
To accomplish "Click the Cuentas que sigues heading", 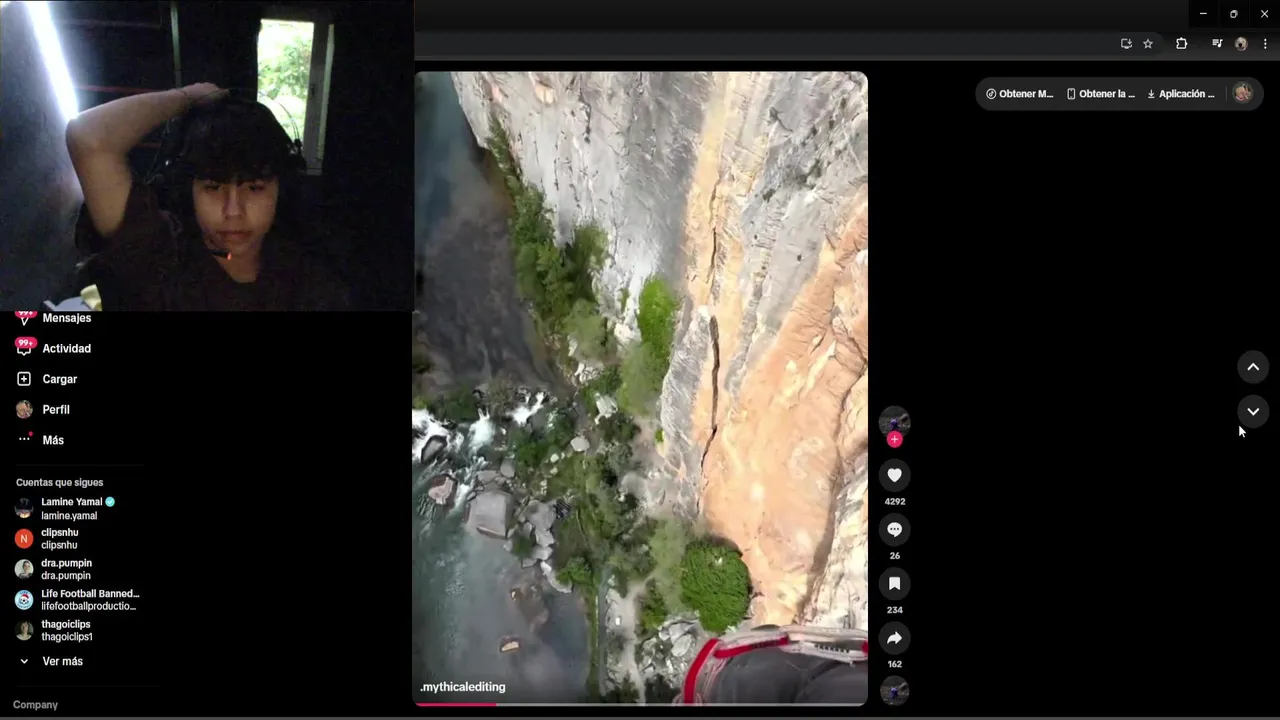I will (59, 482).
